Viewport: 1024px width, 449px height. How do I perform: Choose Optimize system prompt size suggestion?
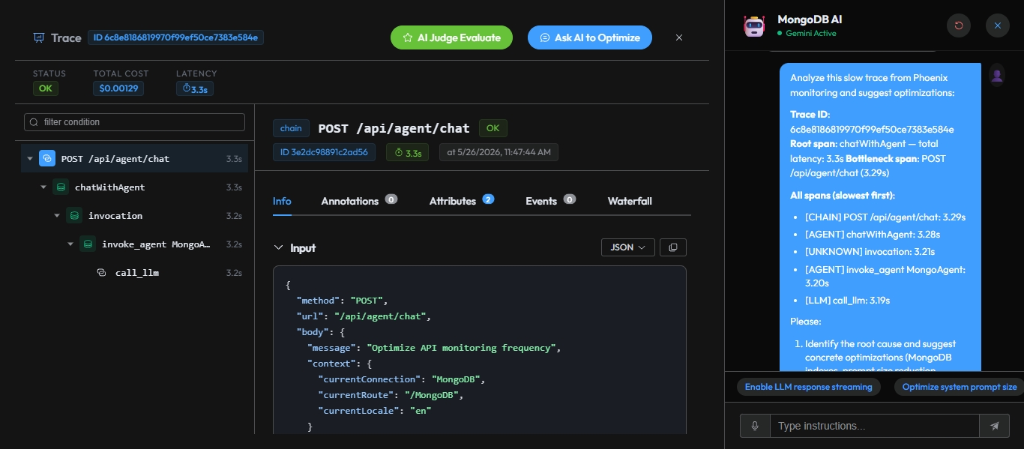pyautogui.click(x=959, y=387)
